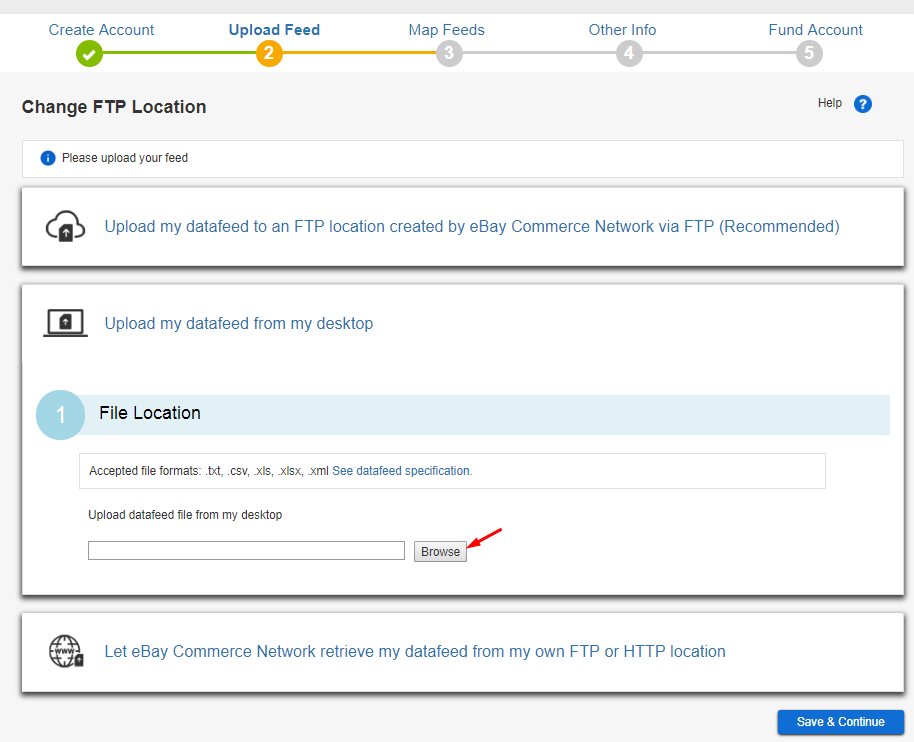Go to the Create Account step label
This screenshot has width=914, height=742.
(101, 30)
